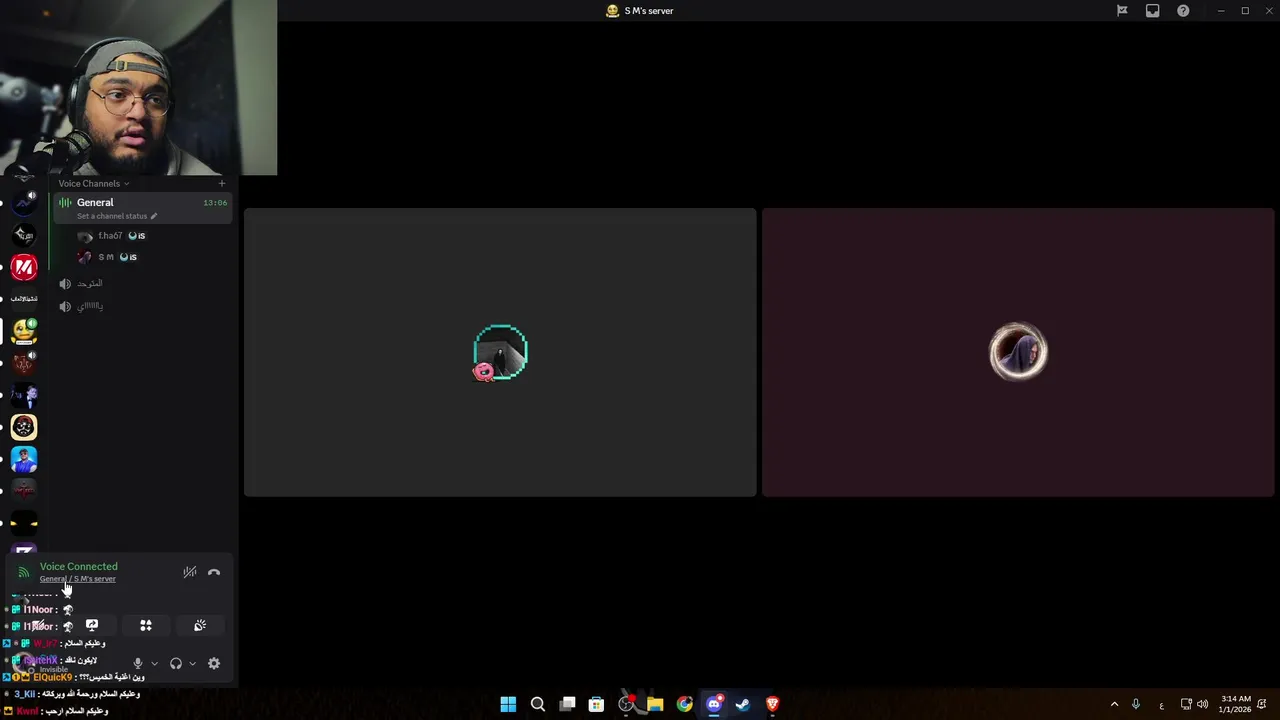The width and height of the screenshot is (1280, 720).
Task: Open Brave browser from the taskbar
Action: tap(772, 704)
